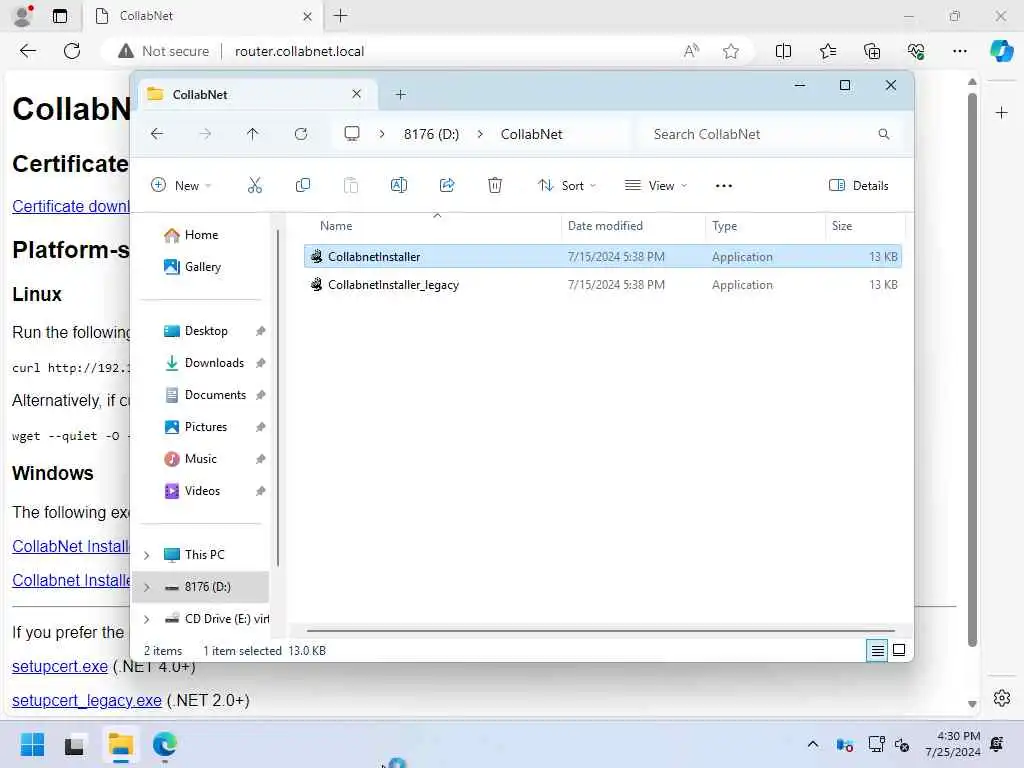
Task: Add a new File Explorer tab
Action: tap(400, 95)
